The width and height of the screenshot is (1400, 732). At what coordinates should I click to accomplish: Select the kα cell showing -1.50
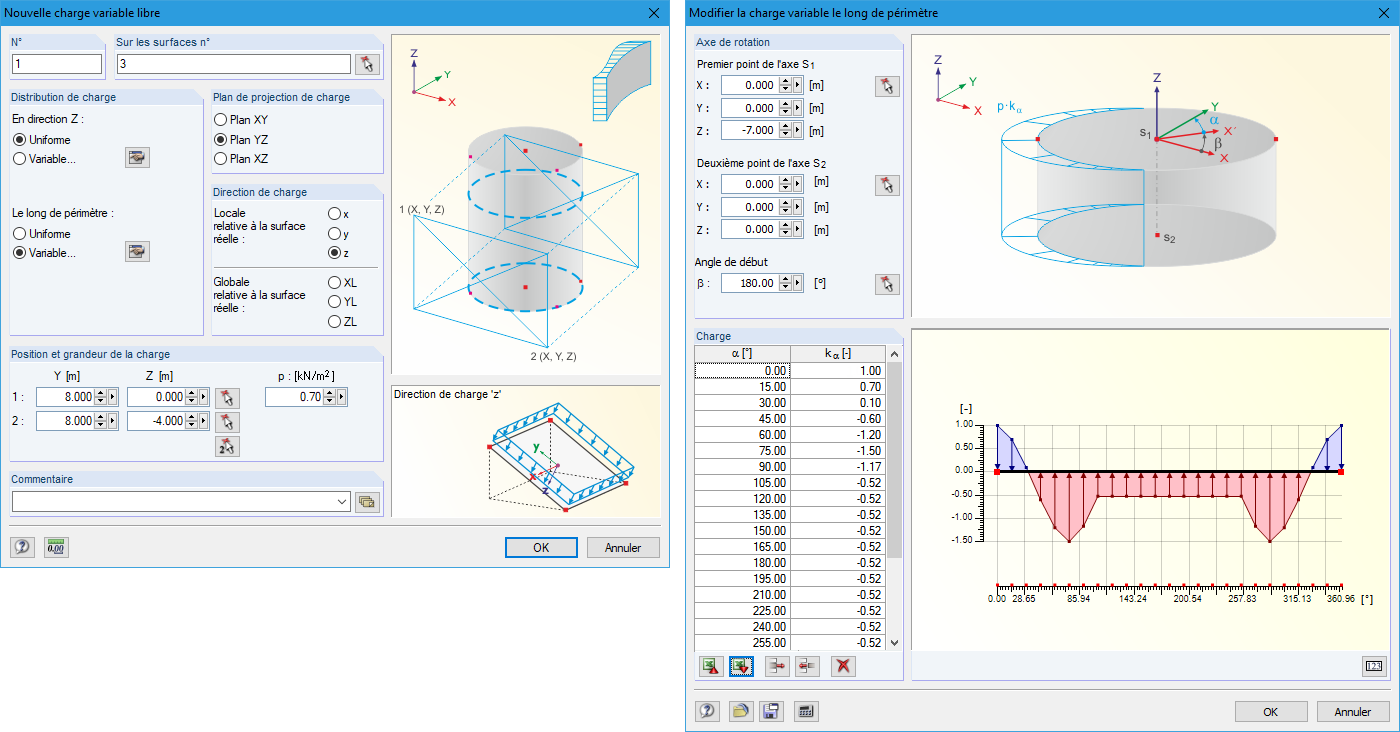838,450
